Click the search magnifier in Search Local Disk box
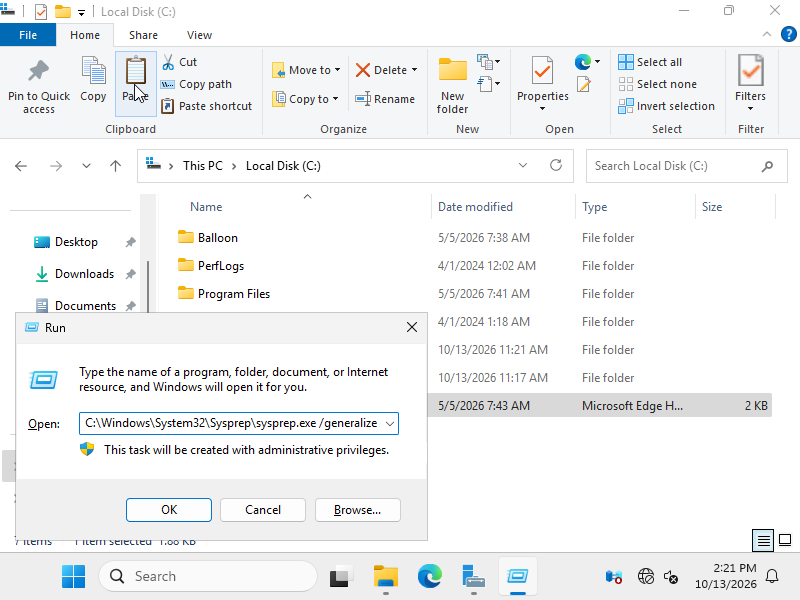 tap(767, 166)
